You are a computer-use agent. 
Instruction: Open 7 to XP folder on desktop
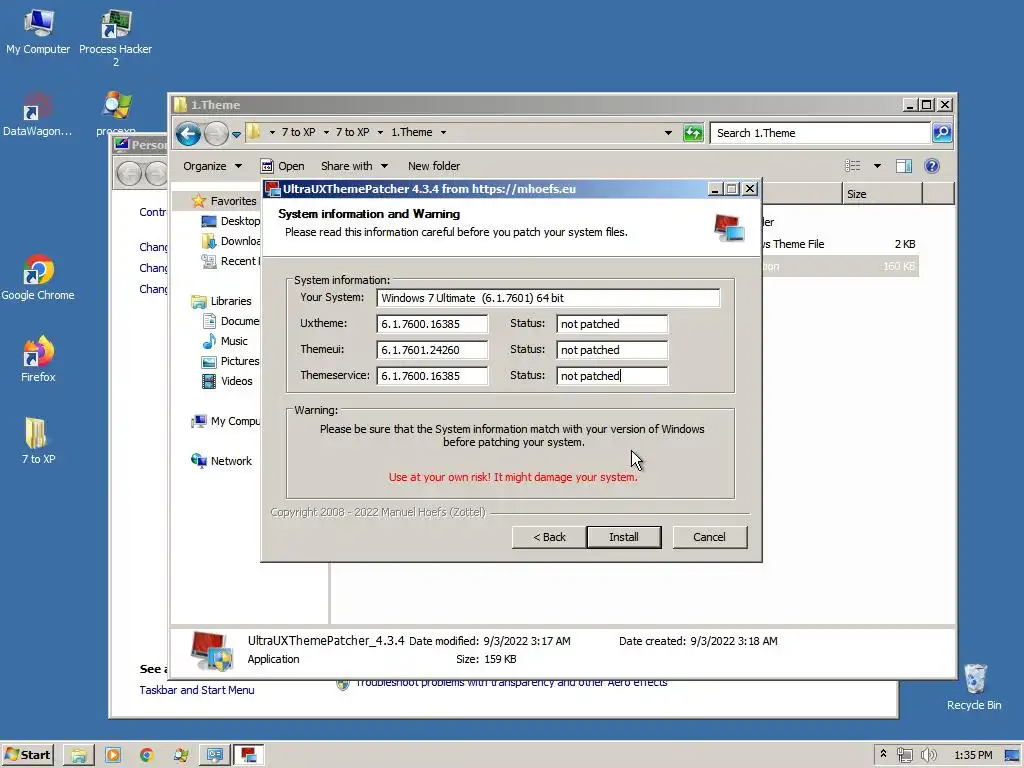[38, 441]
